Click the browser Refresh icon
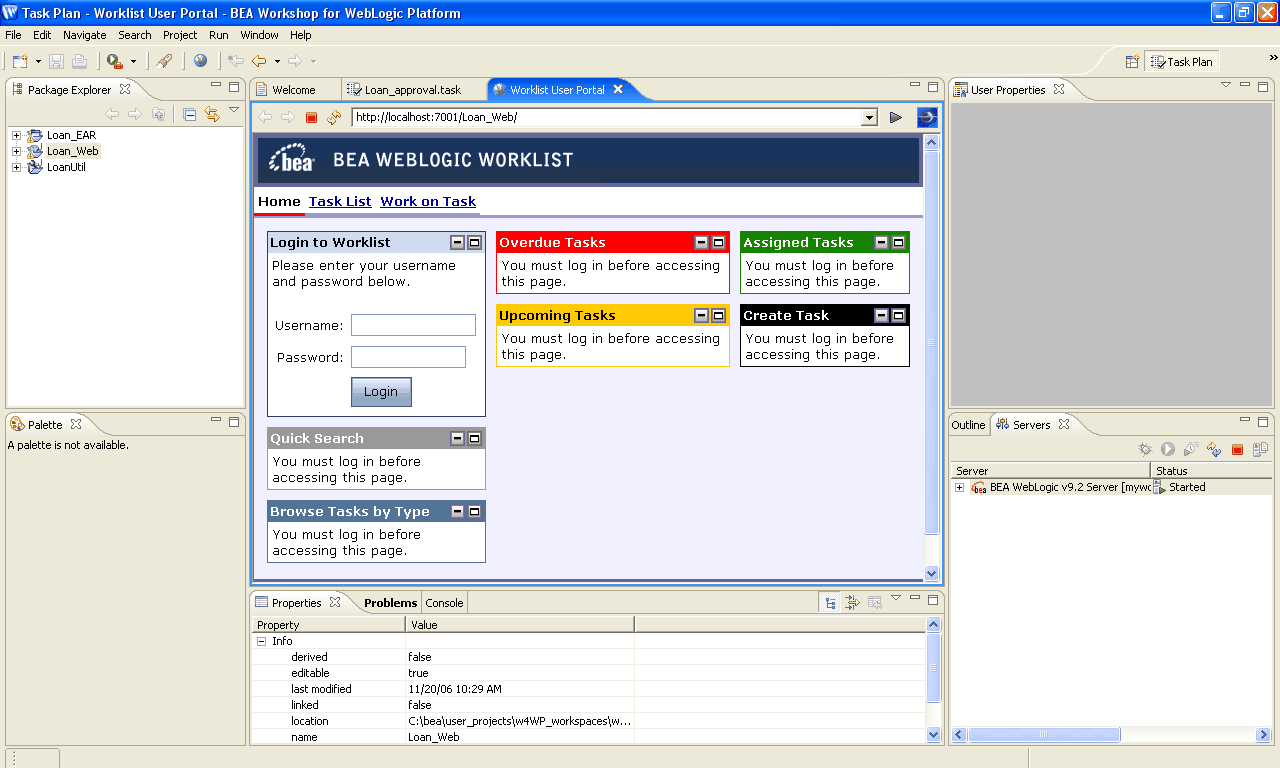Image resolution: width=1280 pixels, height=768 pixels. pos(334,118)
